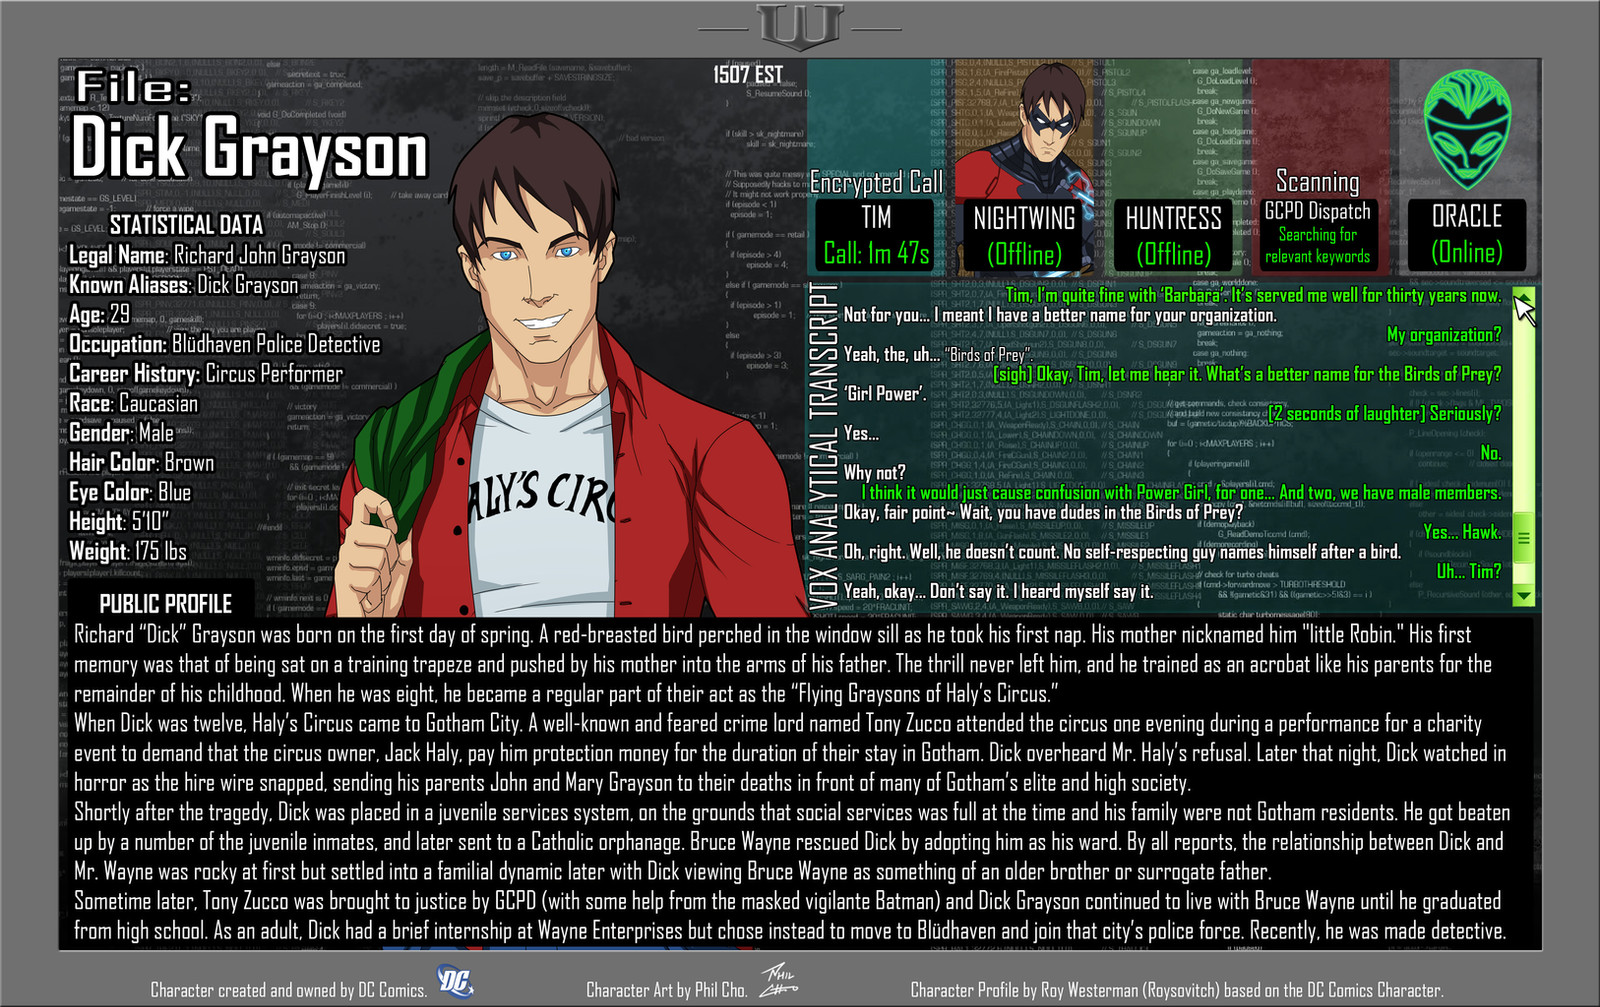Click transcript line 'Yeah, okay... Don't say it'
This screenshot has height=1007, width=1600.
click(998, 591)
